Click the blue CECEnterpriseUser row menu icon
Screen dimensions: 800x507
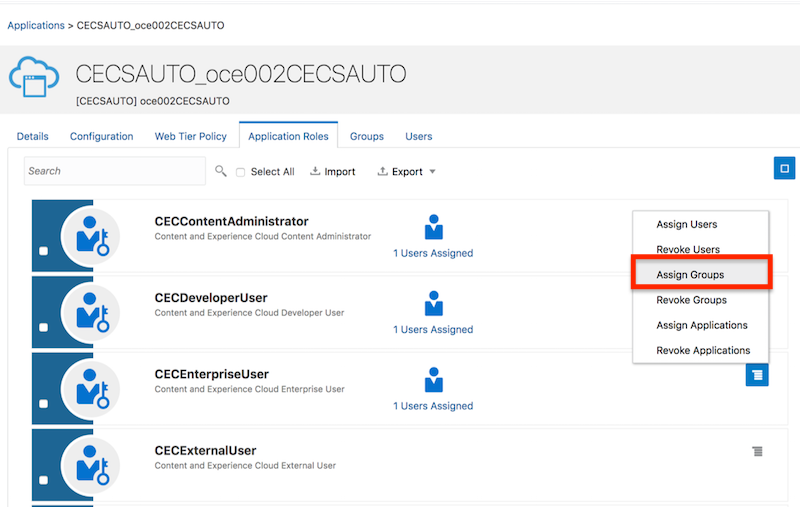pyautogui.click(x=757, y=375)
